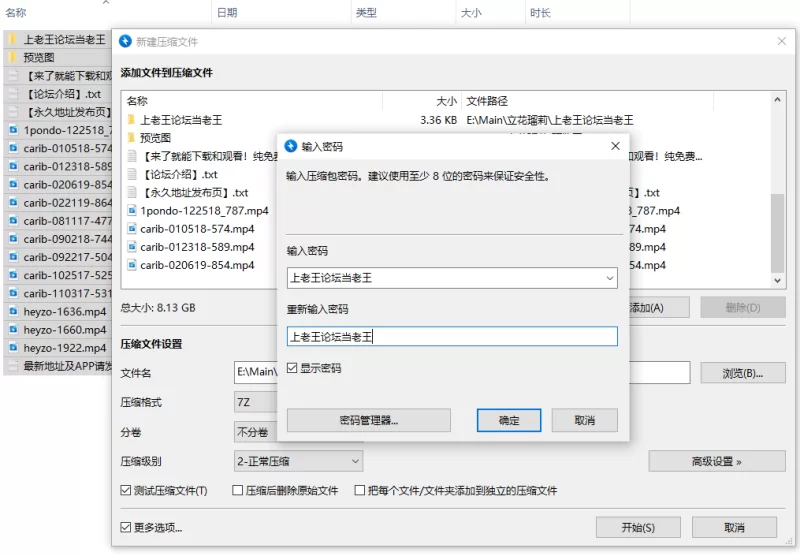Screen dimensions: 800x556
Task: Click heyzo-1922.mp4 file icon in Explorer
Action: [x=13, y=347]
